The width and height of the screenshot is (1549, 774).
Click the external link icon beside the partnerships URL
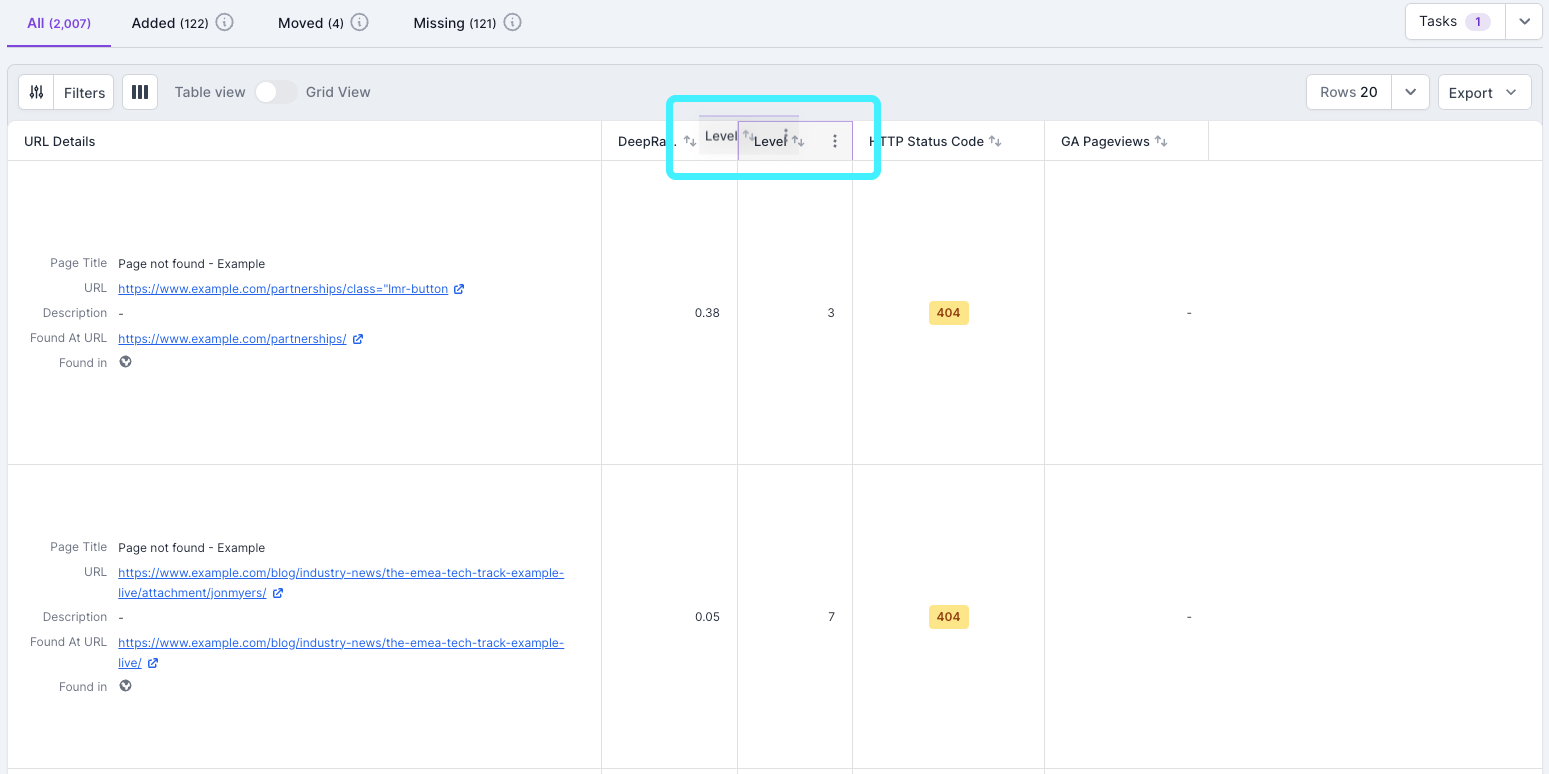[459, 288]
